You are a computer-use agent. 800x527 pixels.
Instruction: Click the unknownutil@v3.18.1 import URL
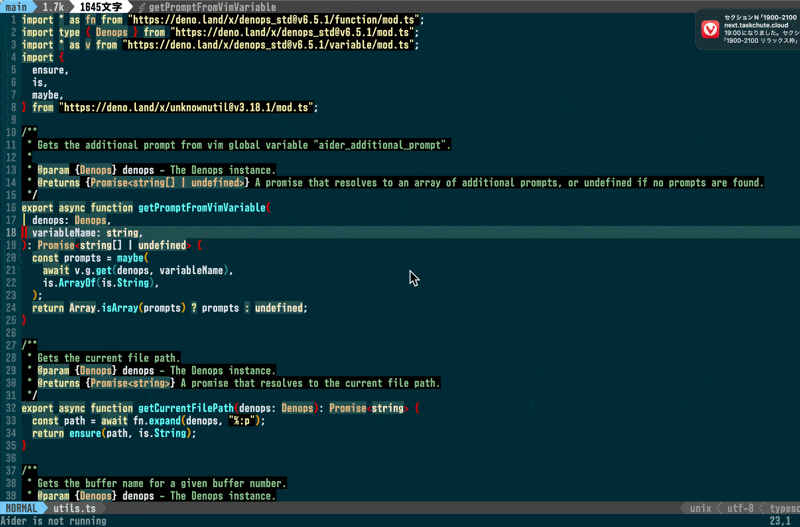pos(188,108)
